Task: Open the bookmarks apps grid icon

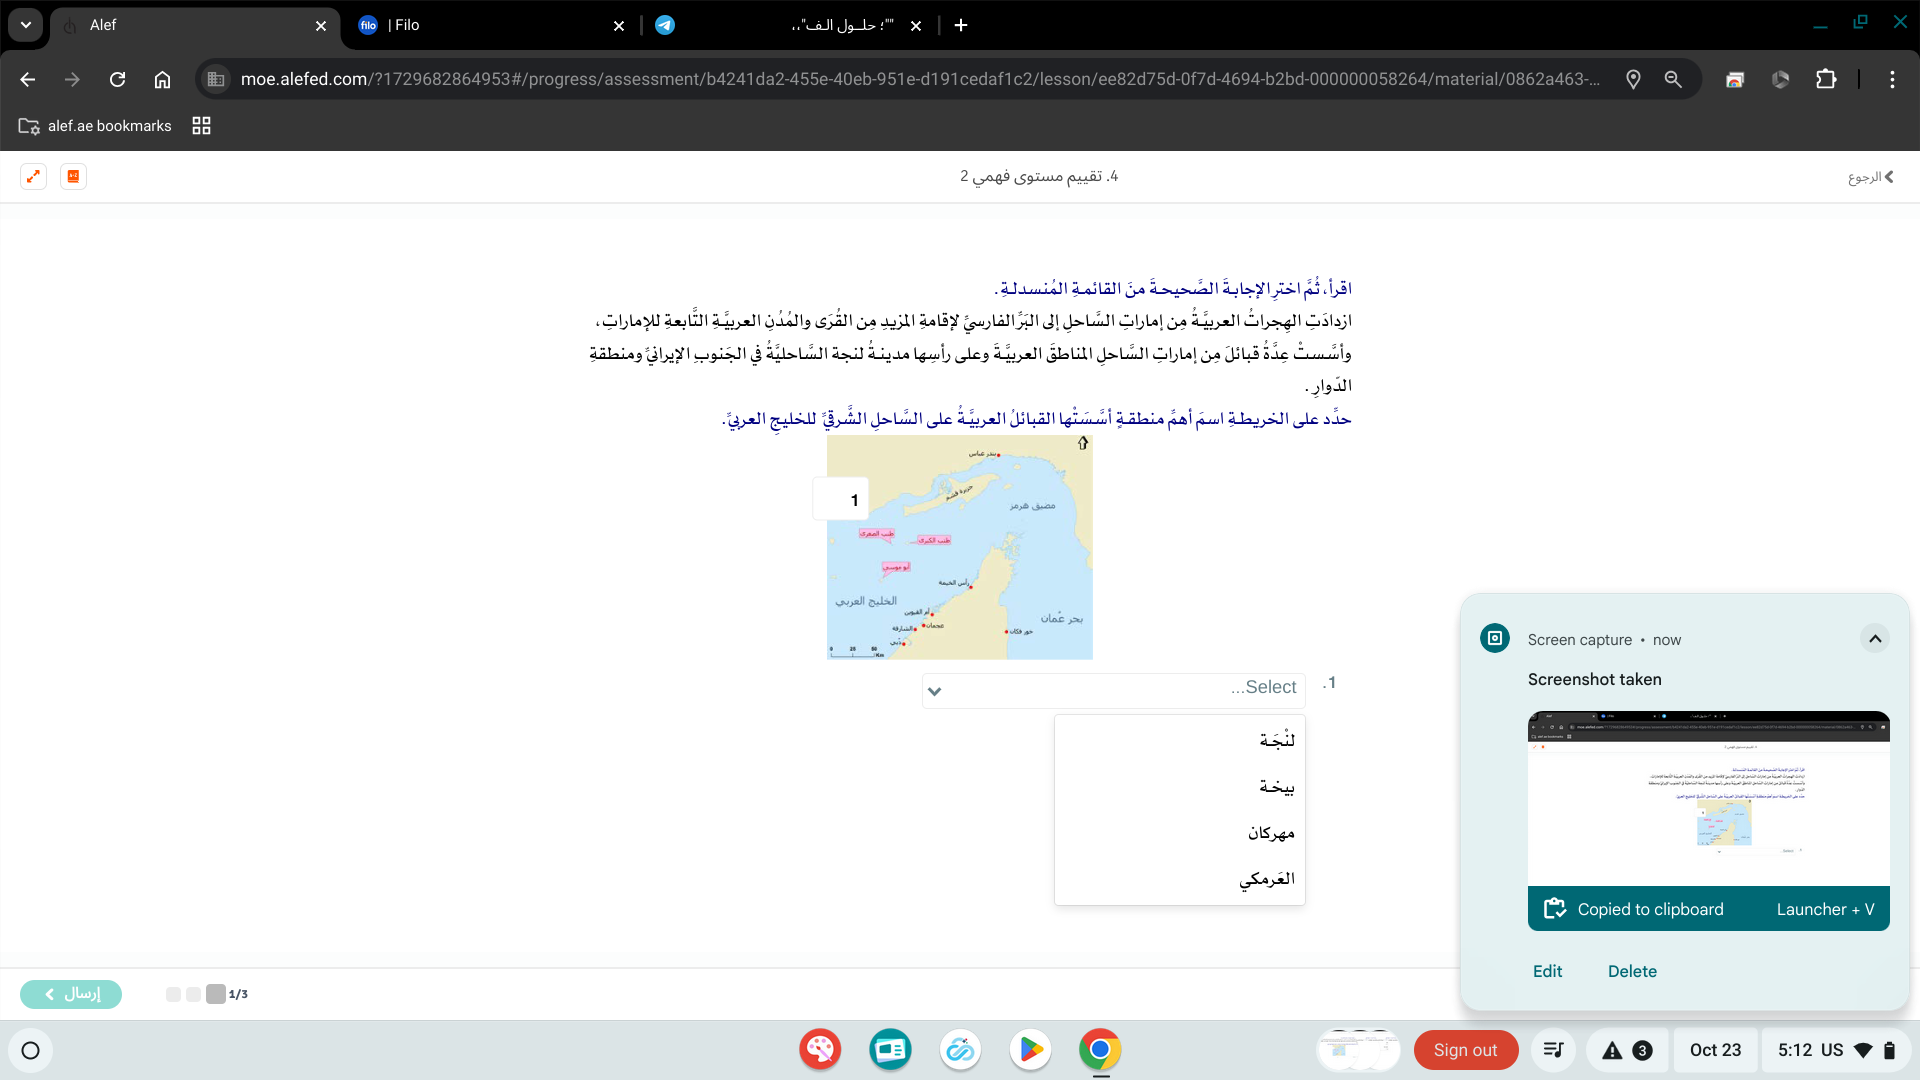Action: coord(201,126)
